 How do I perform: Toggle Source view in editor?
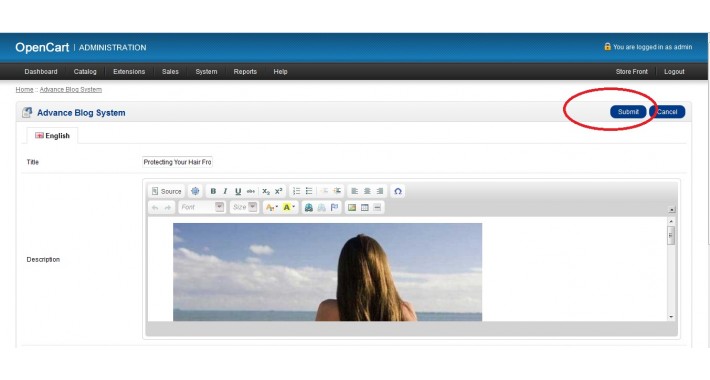[x=166, y=191]
